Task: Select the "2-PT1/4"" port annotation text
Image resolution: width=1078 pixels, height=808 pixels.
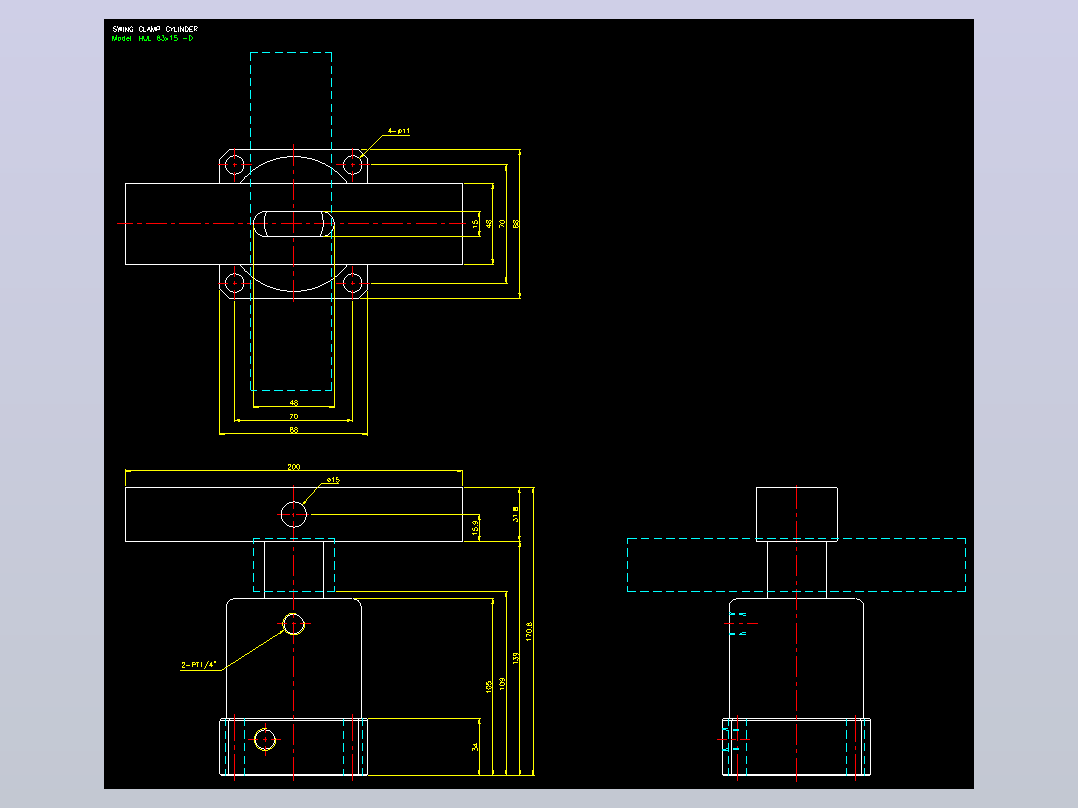Action: pyautogui.click(x=199, y=665)
